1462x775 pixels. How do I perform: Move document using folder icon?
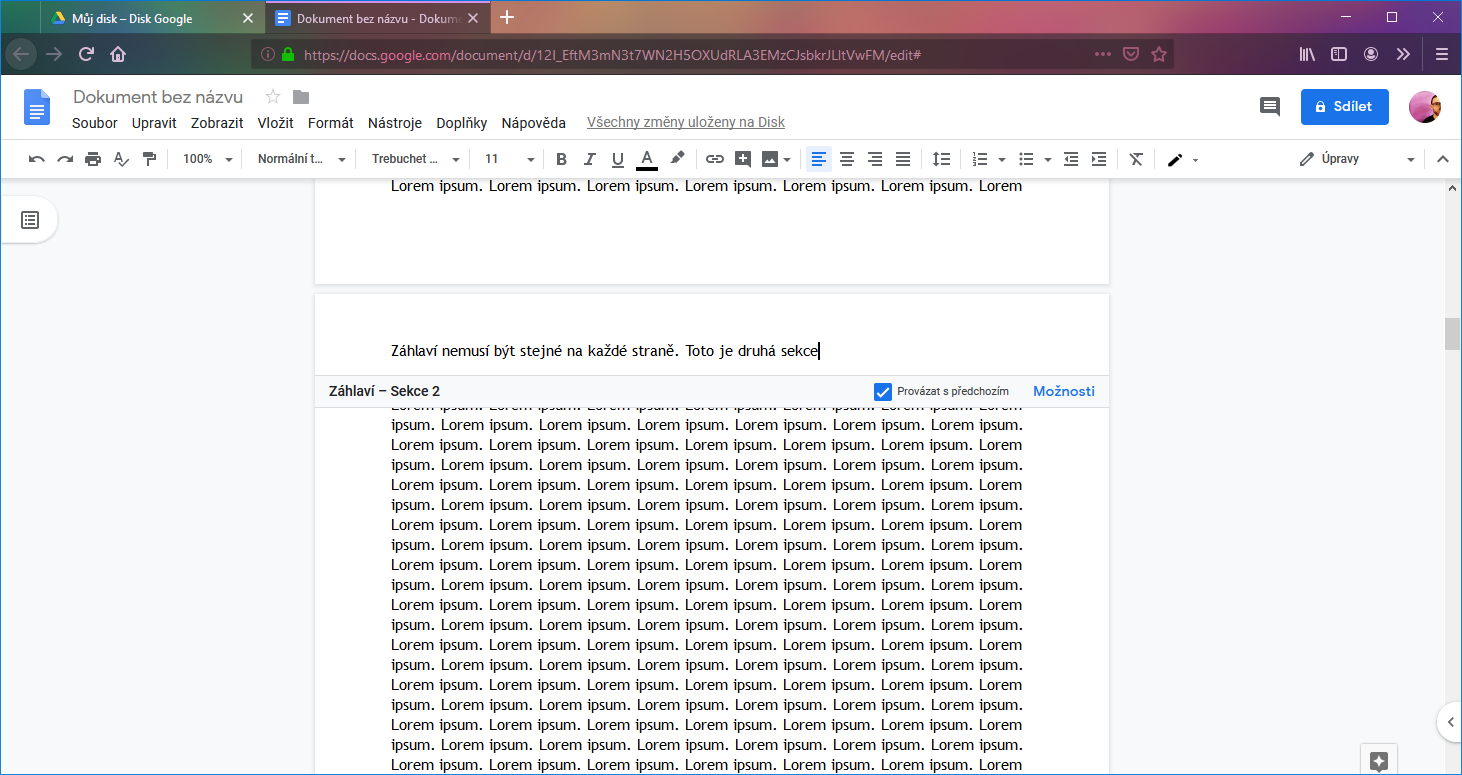coord(301,97)
